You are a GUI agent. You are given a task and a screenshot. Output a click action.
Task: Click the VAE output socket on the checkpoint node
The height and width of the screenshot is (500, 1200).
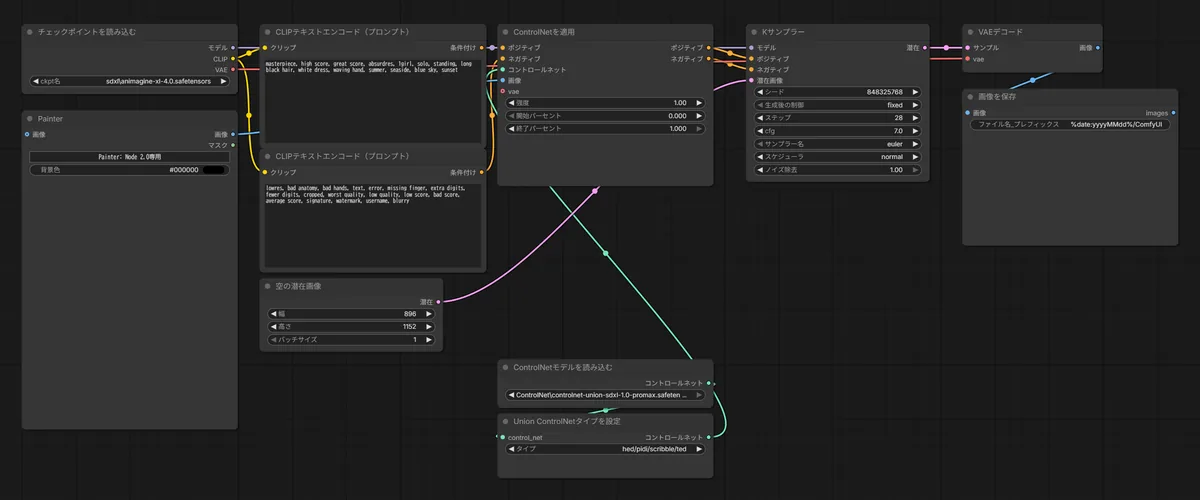coord(233,70)
